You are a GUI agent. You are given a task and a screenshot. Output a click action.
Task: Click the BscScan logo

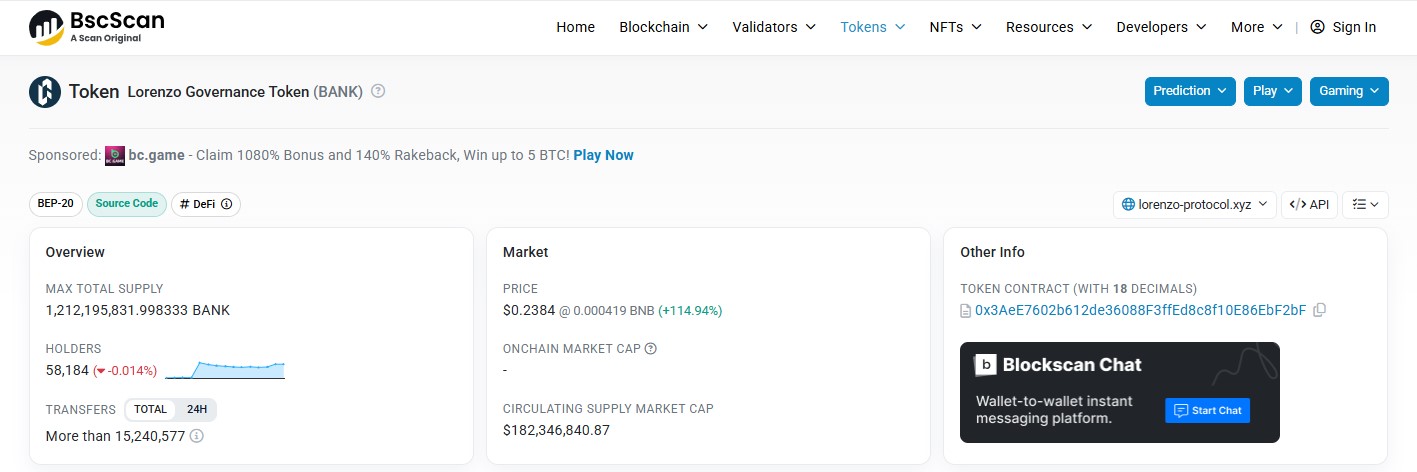[x=96, y=27]
